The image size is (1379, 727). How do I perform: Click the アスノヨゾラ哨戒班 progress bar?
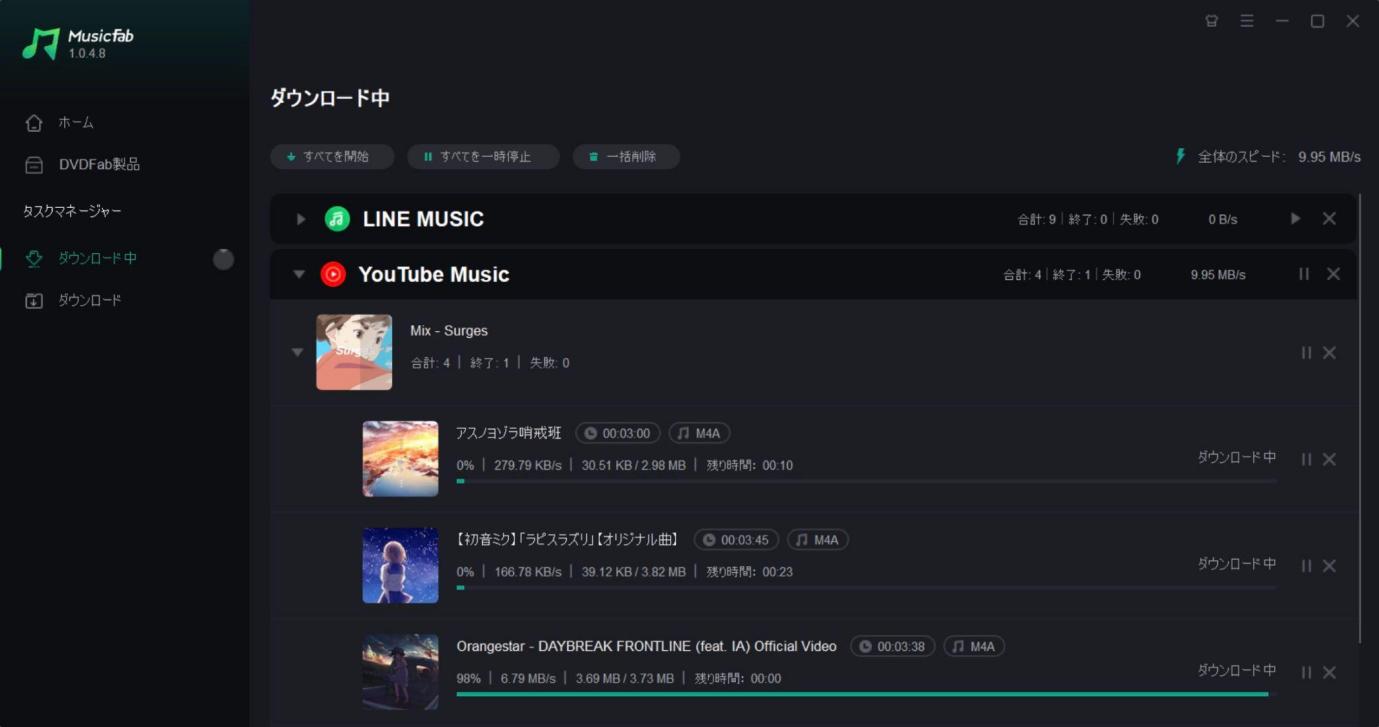pyautogui.click(x=866, y=481)
